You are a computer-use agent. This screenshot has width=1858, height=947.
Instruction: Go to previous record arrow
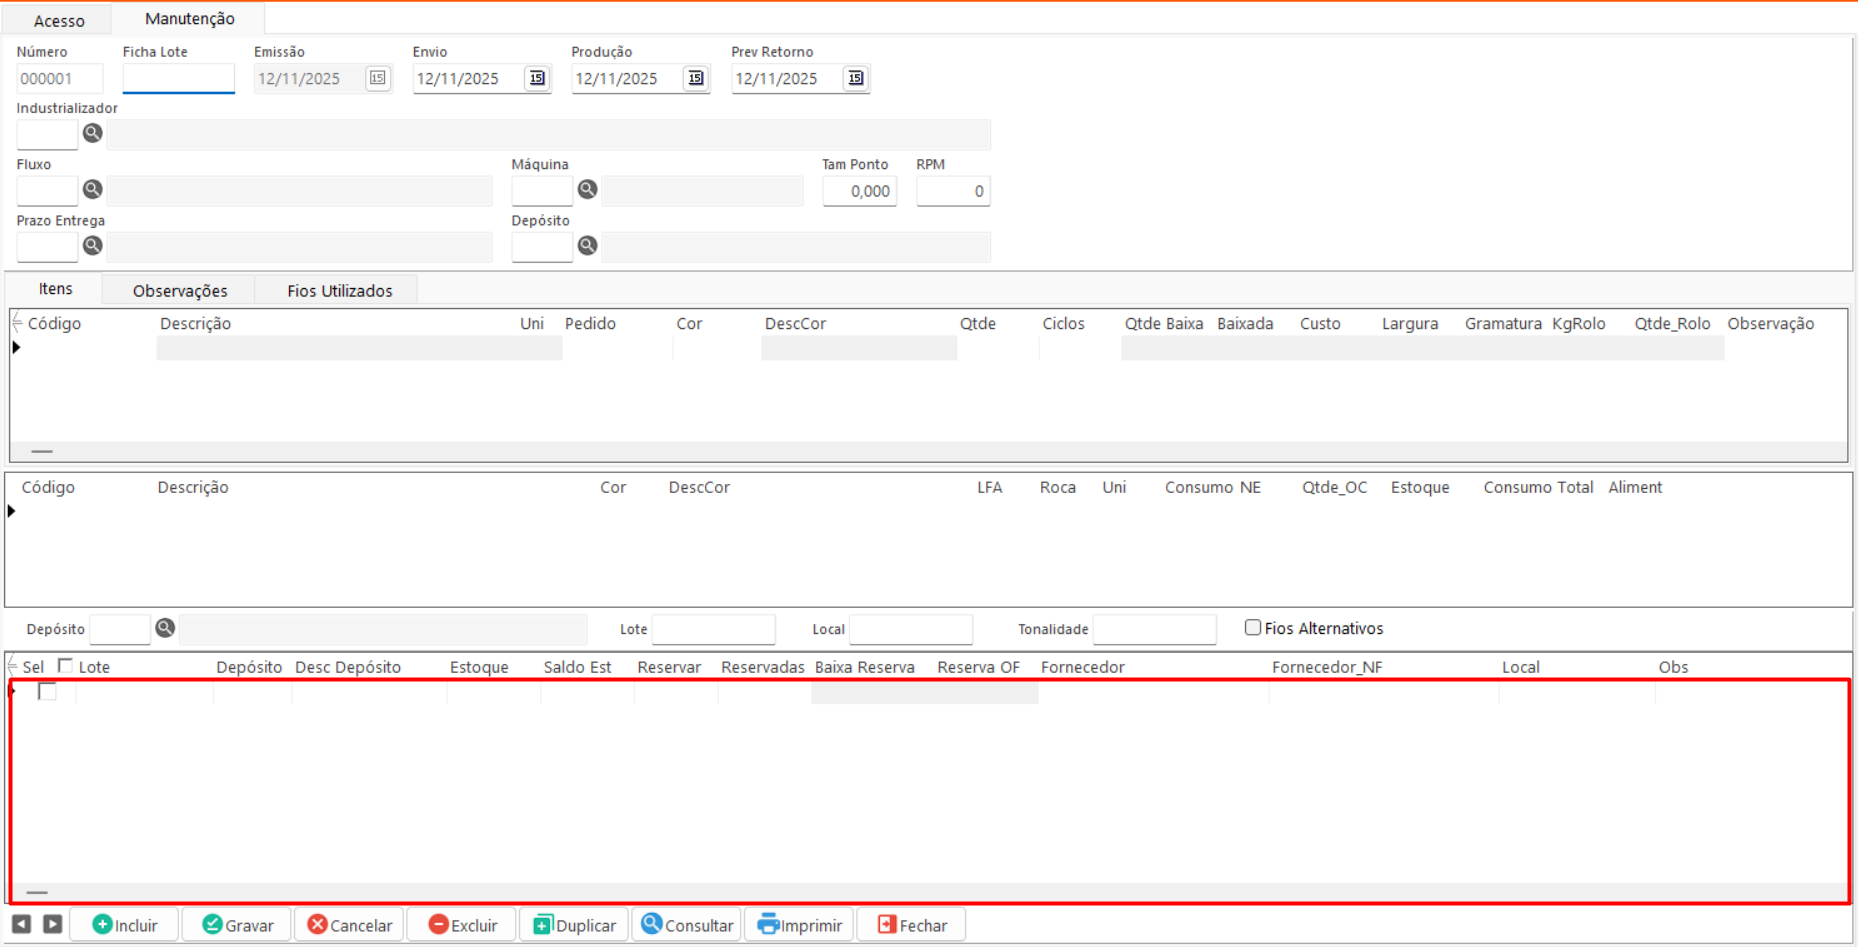[x=21, y=924]
